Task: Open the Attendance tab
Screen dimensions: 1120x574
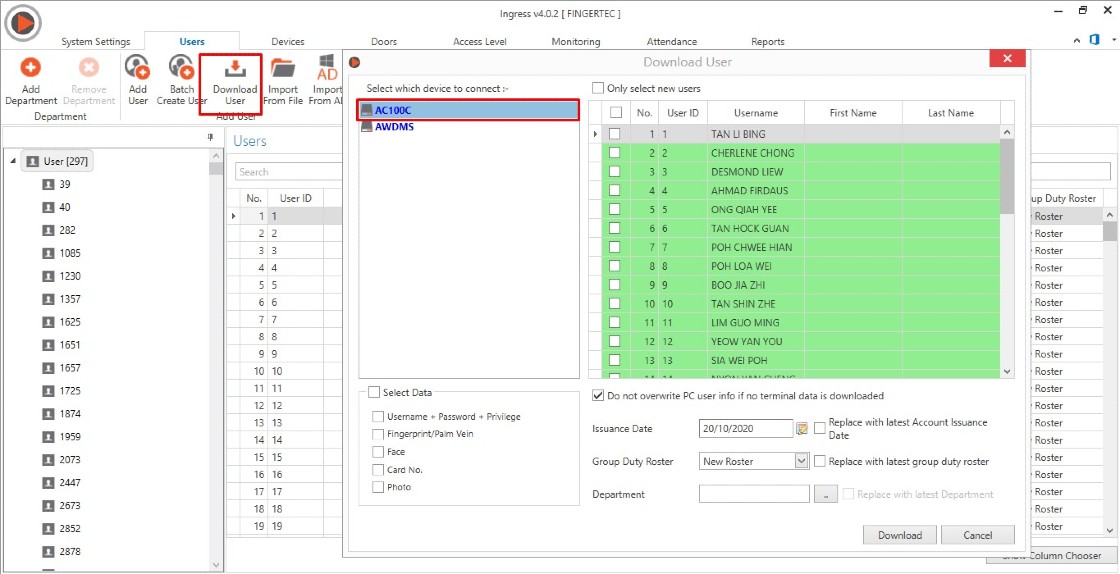Action: 671,41
